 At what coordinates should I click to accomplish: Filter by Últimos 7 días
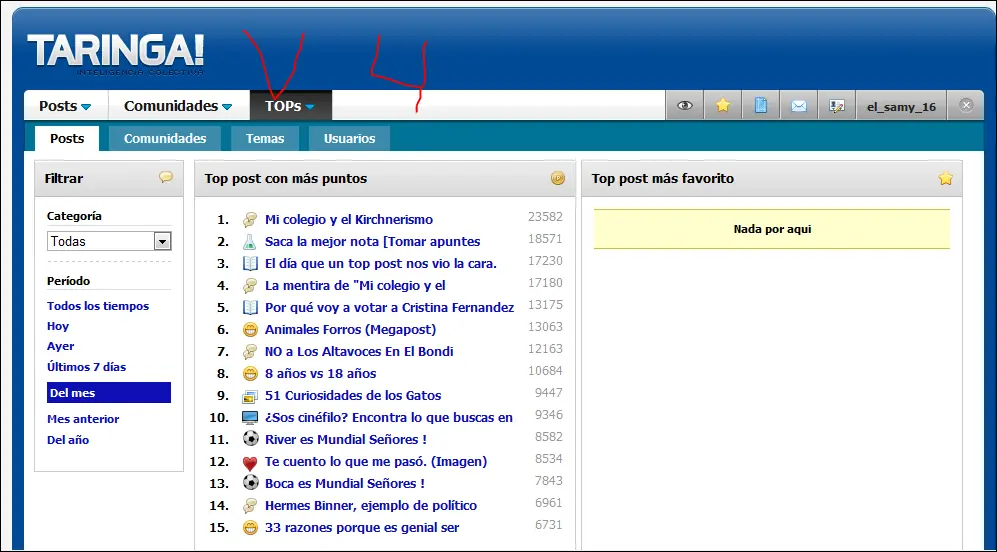[x=86, y=367]
